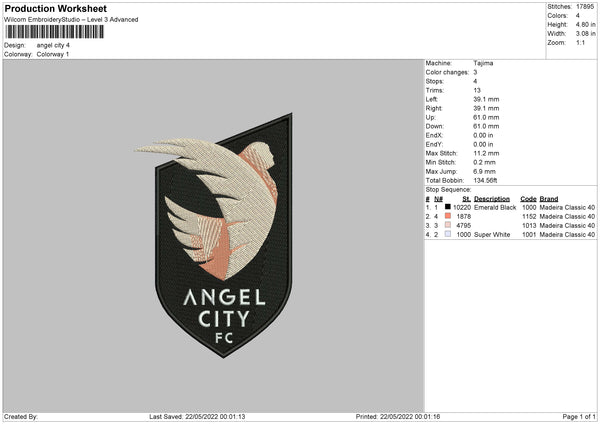Viewport: 600px width, 424px height.
Task: Click thread code 1001 in Code column
Action: click(x=529, y=235)
